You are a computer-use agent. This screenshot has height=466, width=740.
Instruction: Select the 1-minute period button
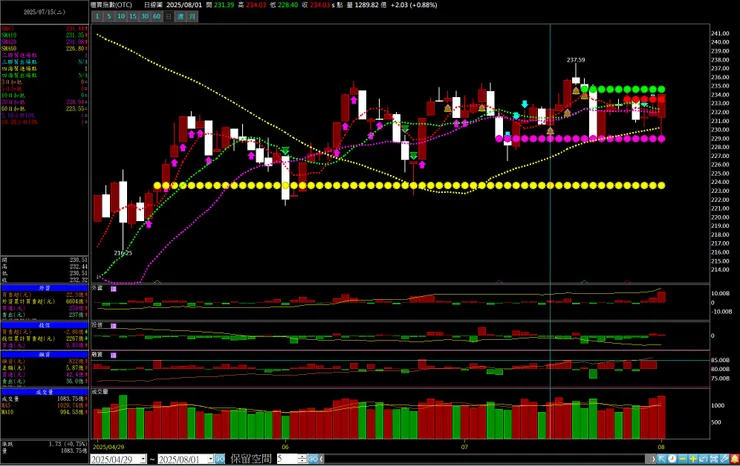pos(97,16)
